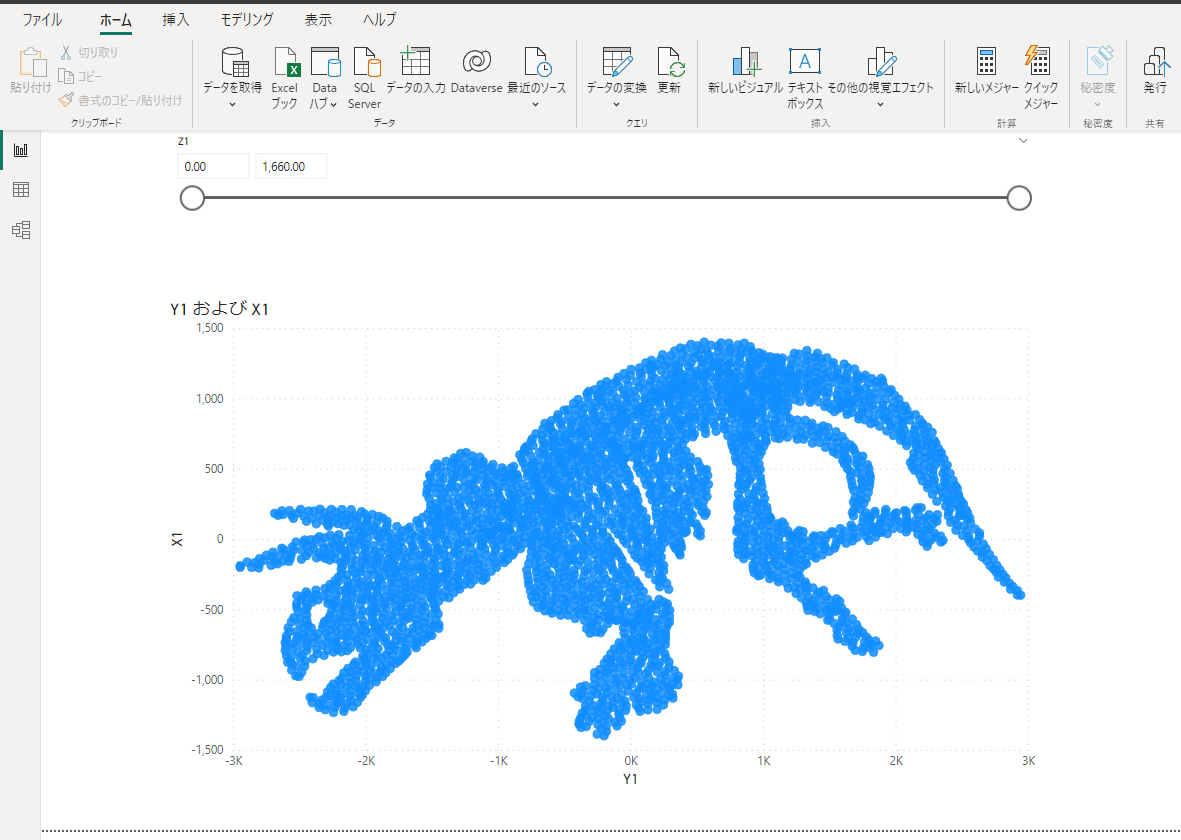Screen dimensions: 1181x840
Task: Open the Z1 slicer chevron menu
Action: (x=1023, y=141)
